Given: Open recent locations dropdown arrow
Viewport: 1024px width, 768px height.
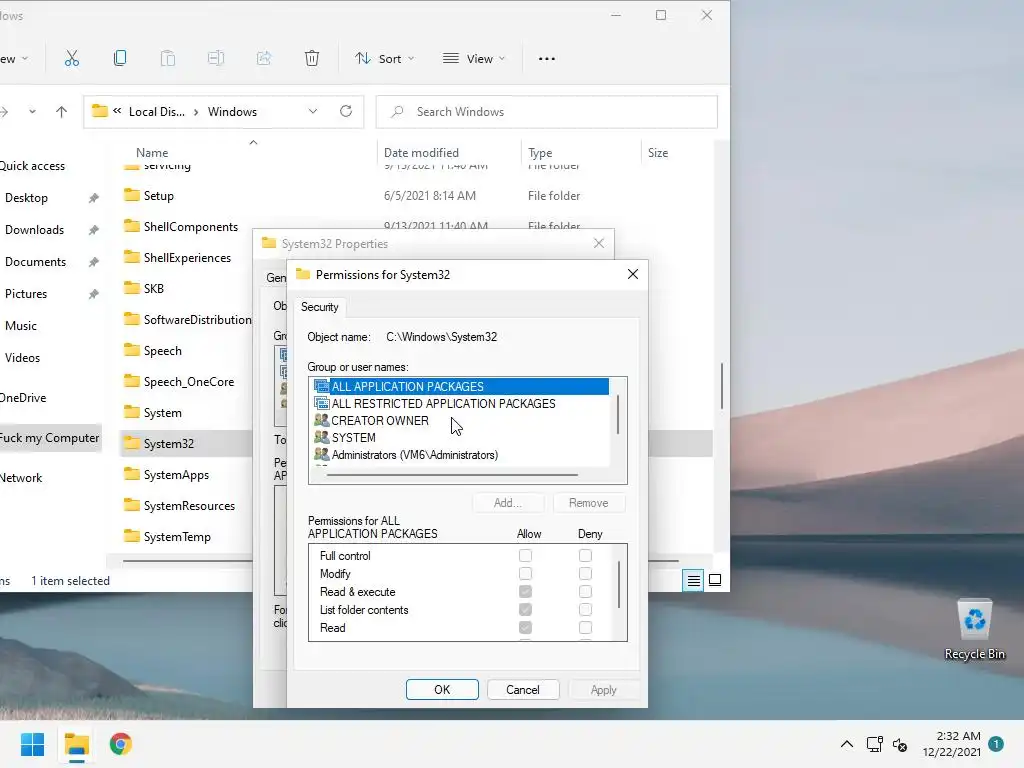Looking at the screenshot, I should pyautogui.click(x=32, y=112).
